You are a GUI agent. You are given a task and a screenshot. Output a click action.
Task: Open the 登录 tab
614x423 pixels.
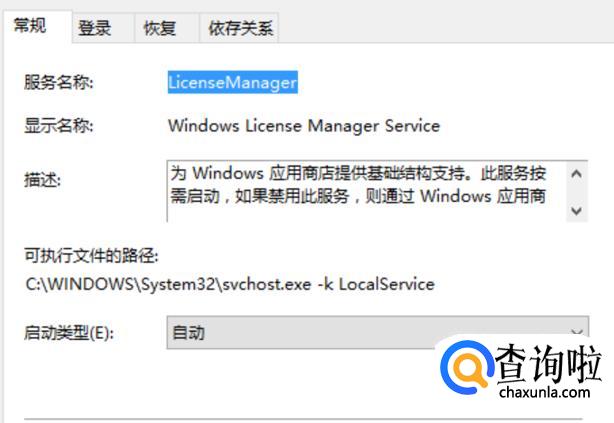pos(95,28)
